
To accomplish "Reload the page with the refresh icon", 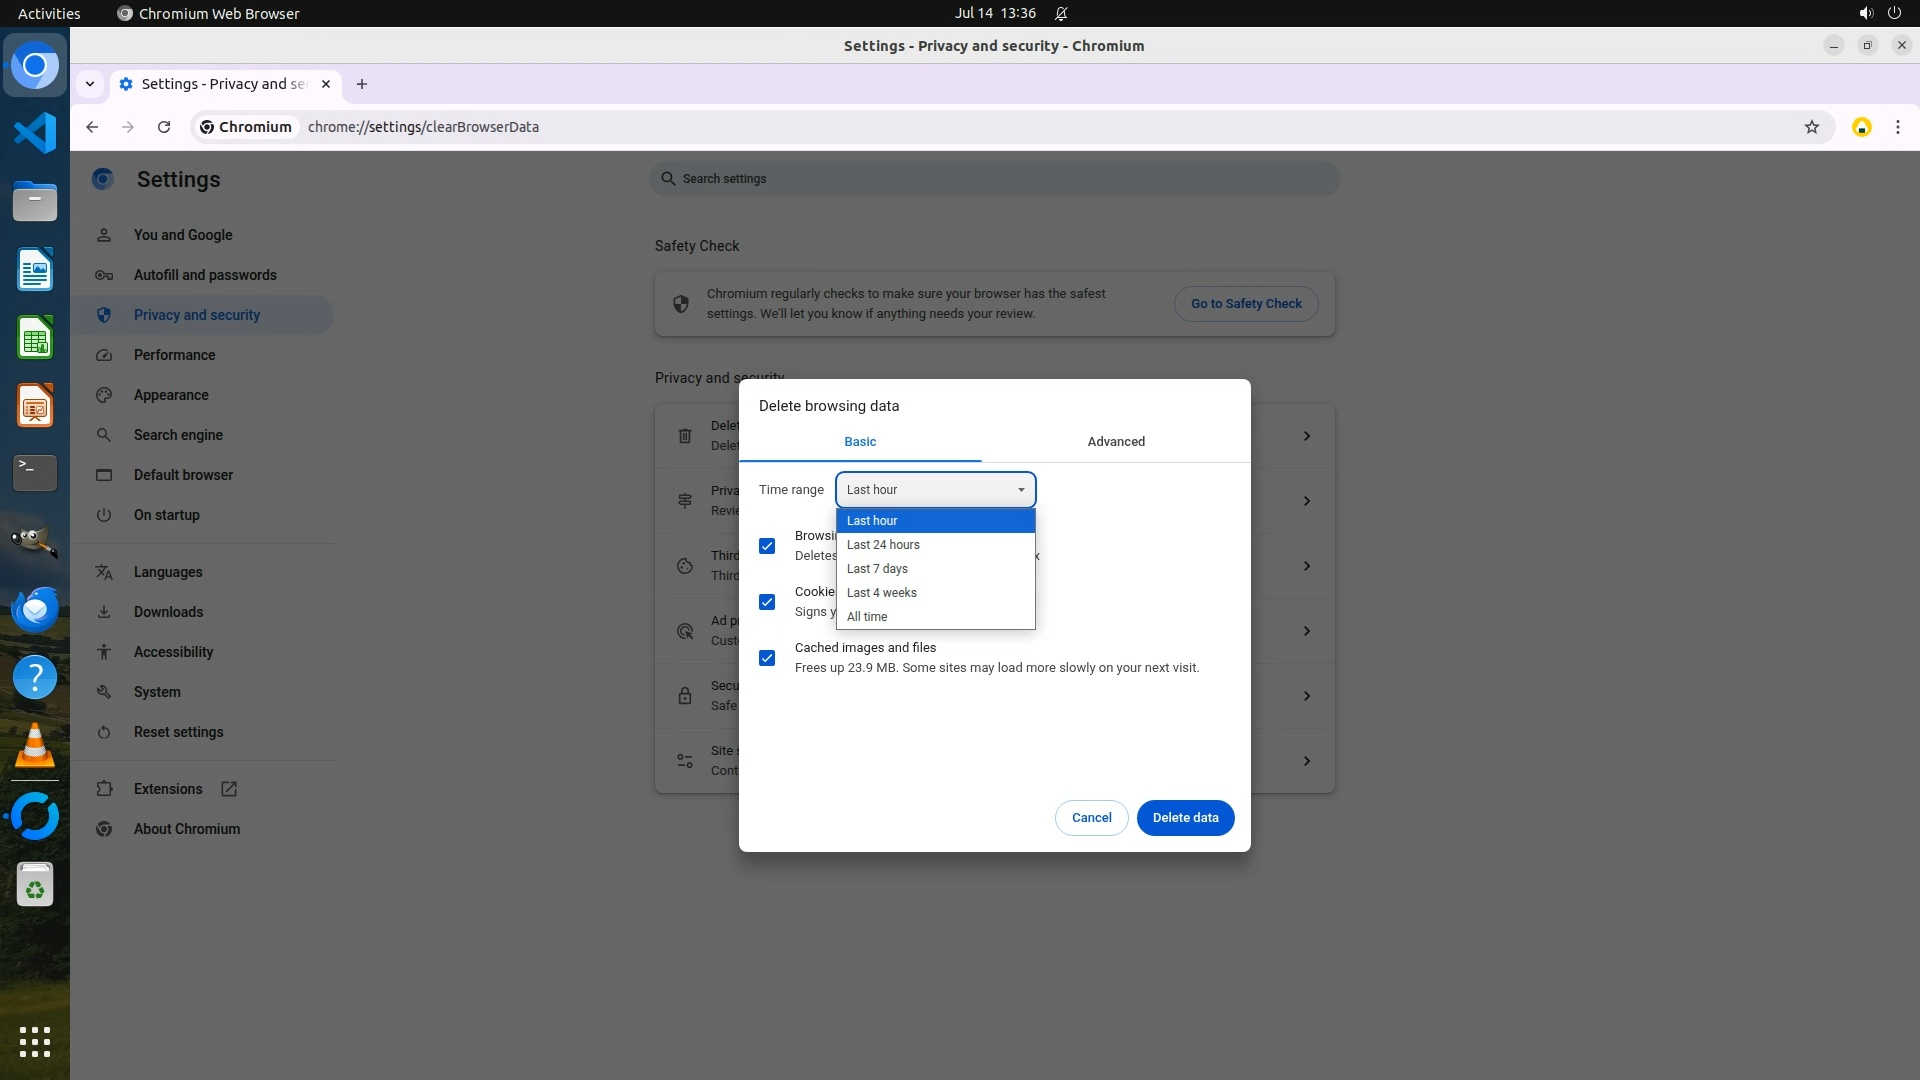I will (x=164, y=127).
